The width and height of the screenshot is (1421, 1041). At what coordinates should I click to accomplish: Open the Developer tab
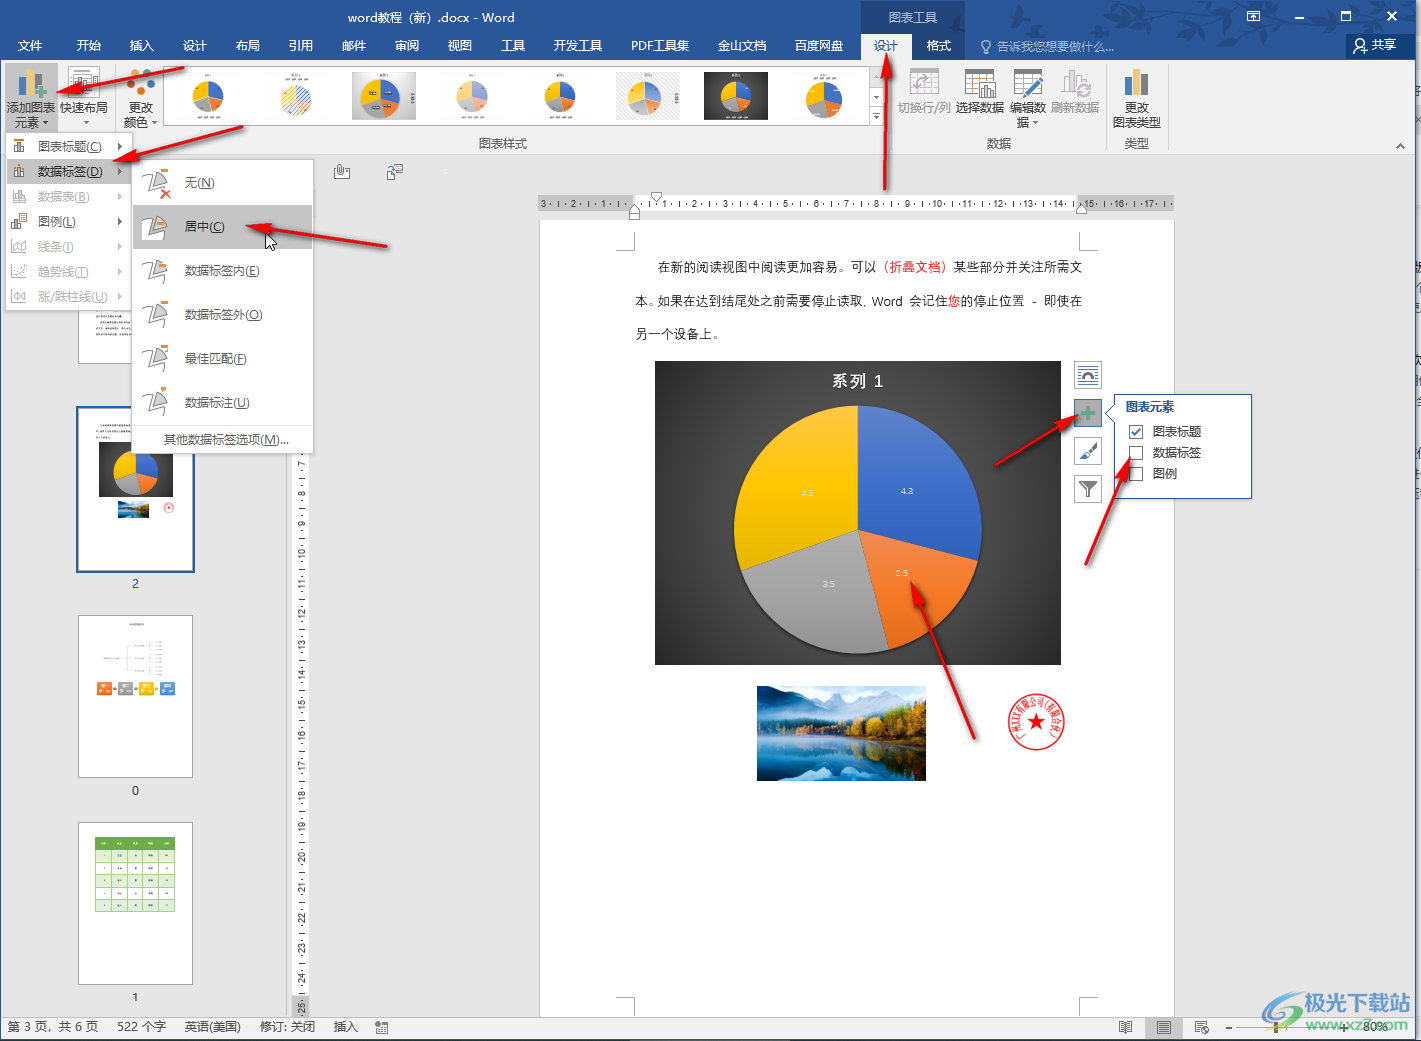578,46
